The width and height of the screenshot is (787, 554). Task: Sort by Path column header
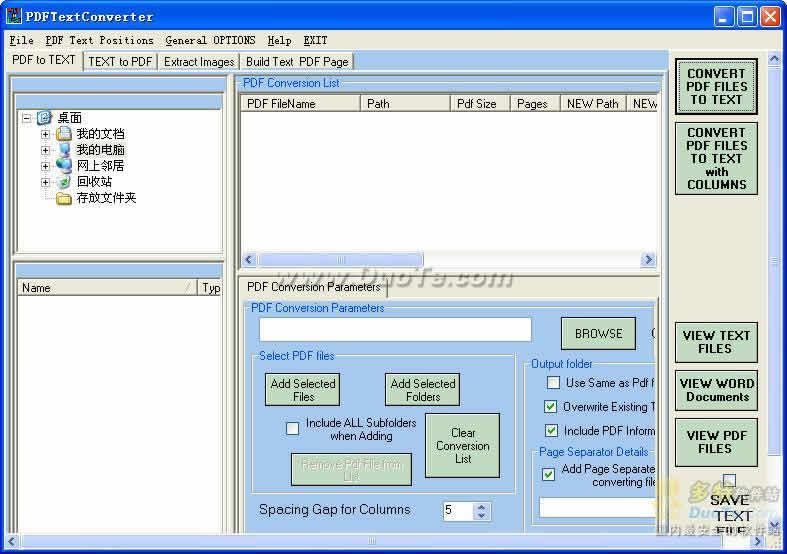406,104
